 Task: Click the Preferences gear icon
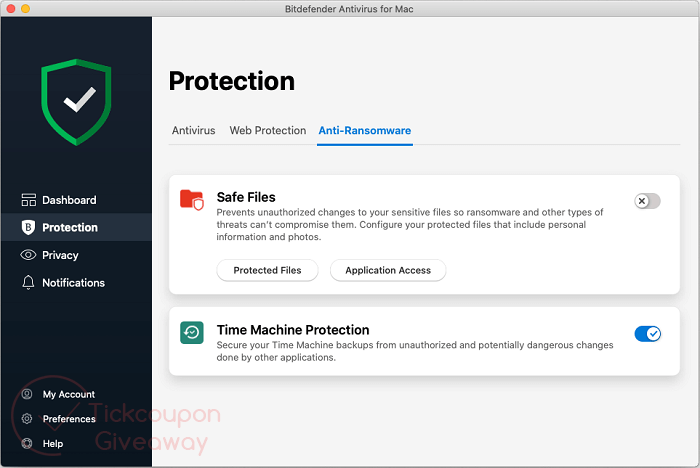27,418
